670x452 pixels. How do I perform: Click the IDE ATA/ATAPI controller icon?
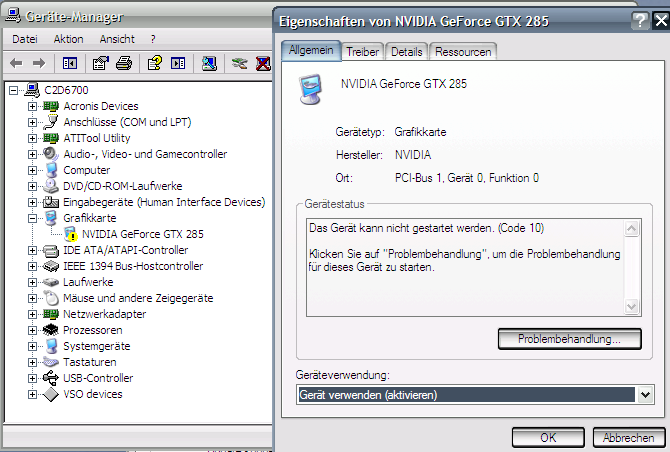pos(51,250)
